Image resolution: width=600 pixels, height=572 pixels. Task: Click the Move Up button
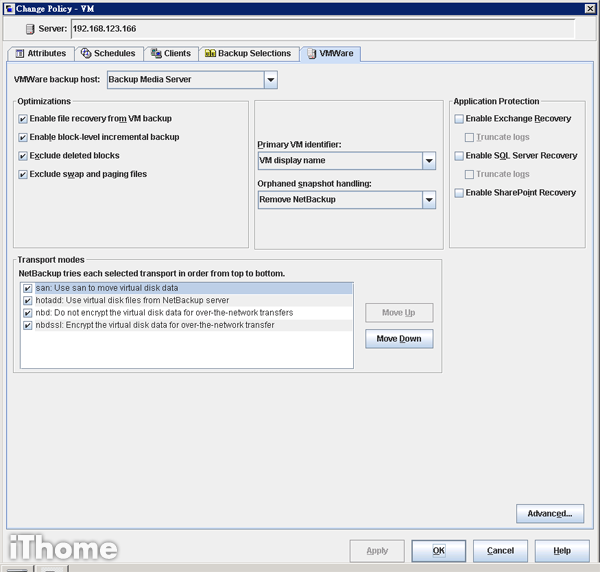399,313
